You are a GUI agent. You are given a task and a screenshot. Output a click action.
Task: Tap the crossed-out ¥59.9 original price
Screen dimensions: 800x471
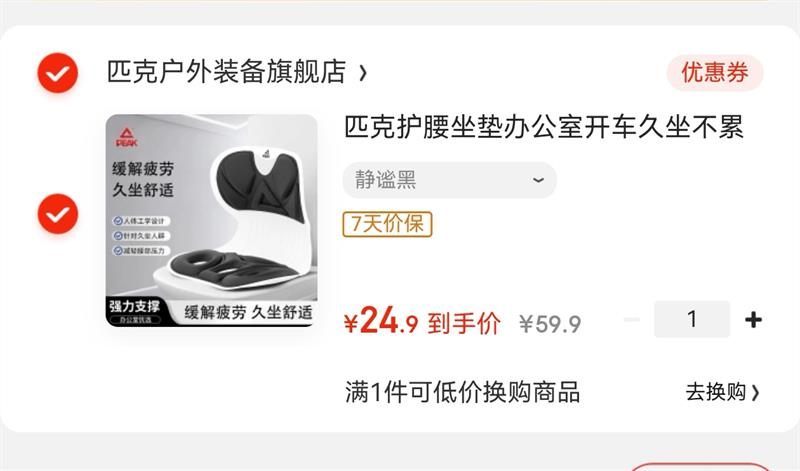tap(550, 324)
